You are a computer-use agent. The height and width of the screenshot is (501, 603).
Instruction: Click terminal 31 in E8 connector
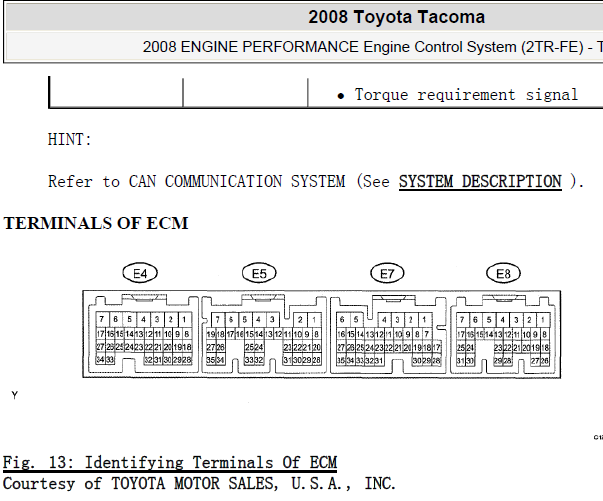point(460,361)
